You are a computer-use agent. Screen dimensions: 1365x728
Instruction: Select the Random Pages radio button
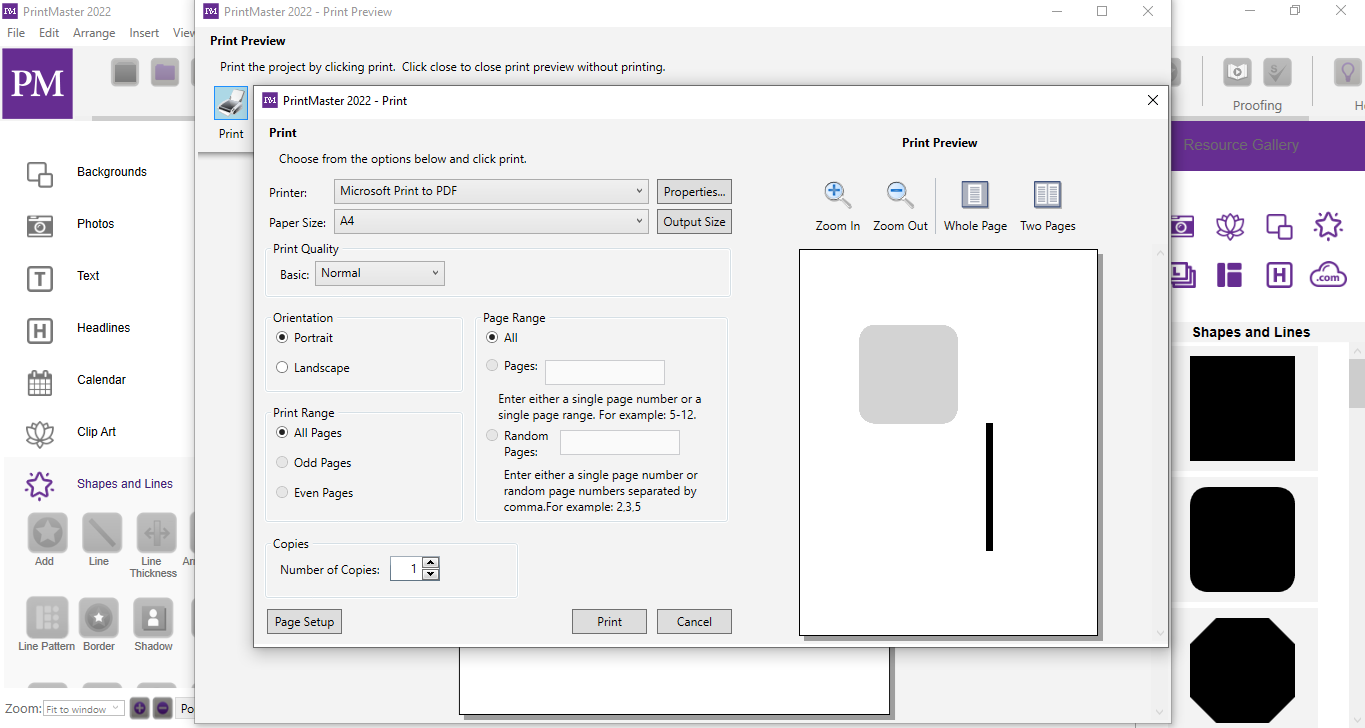pos(492,435)
